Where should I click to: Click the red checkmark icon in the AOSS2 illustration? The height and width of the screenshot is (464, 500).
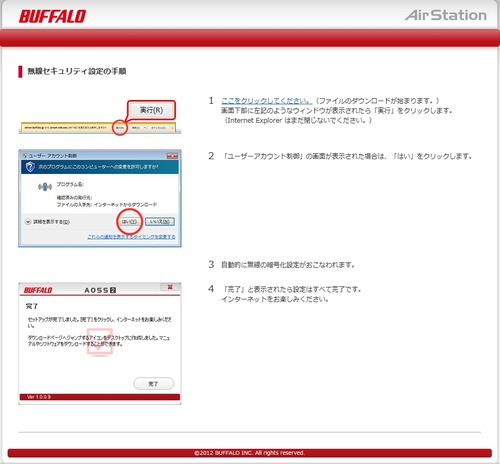click(x=100, y=341)
